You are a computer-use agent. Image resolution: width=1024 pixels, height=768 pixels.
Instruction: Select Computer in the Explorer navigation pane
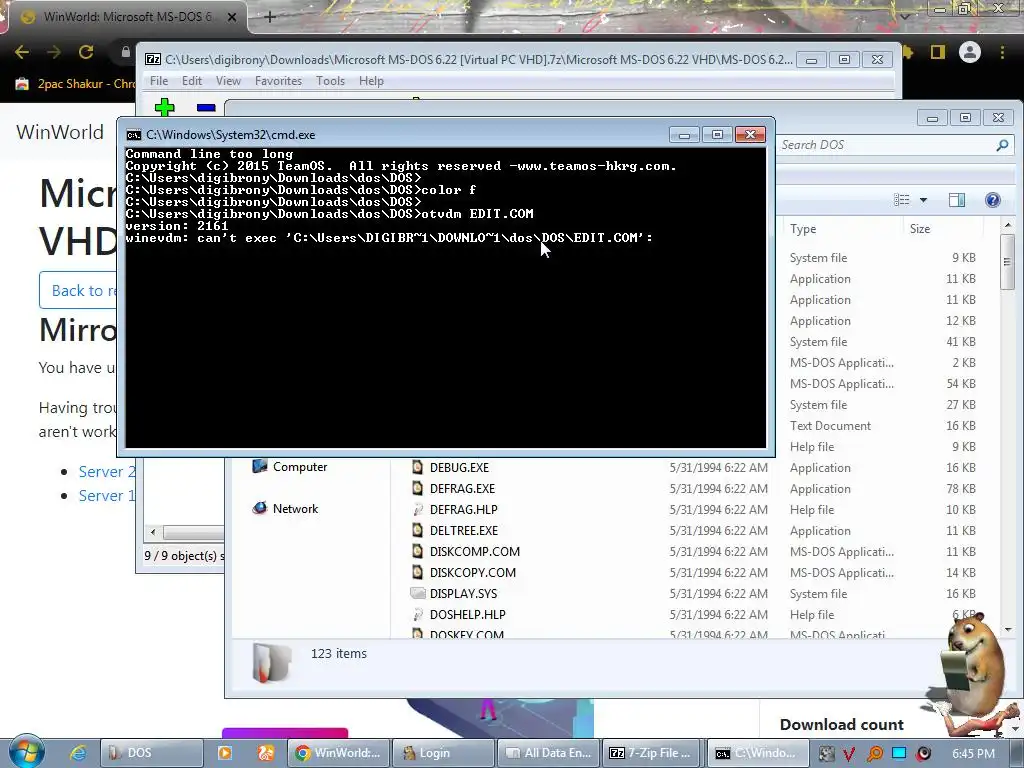pos(290,466)
